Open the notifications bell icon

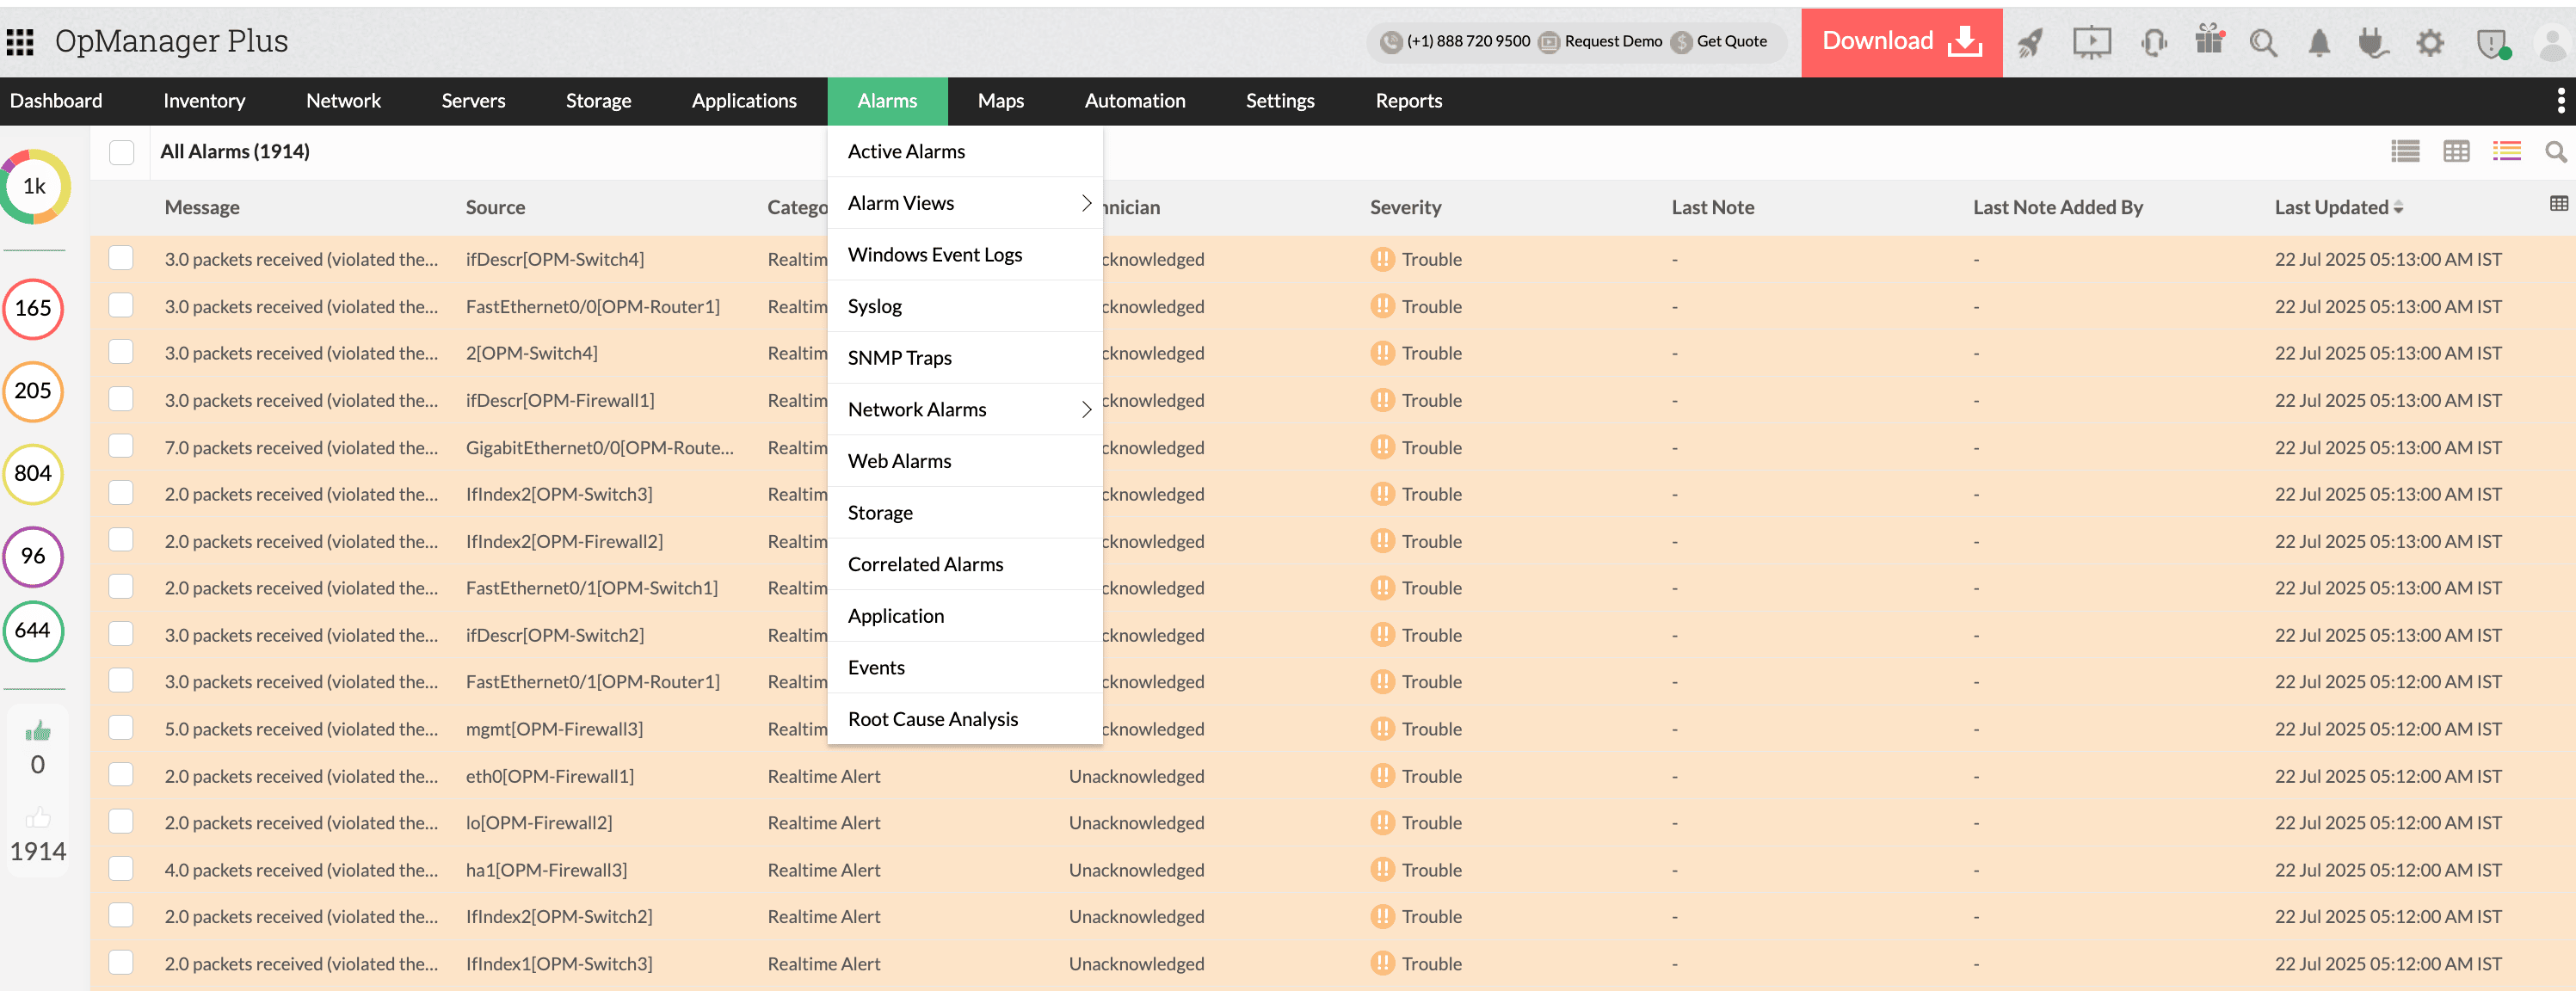point(2319,42)
